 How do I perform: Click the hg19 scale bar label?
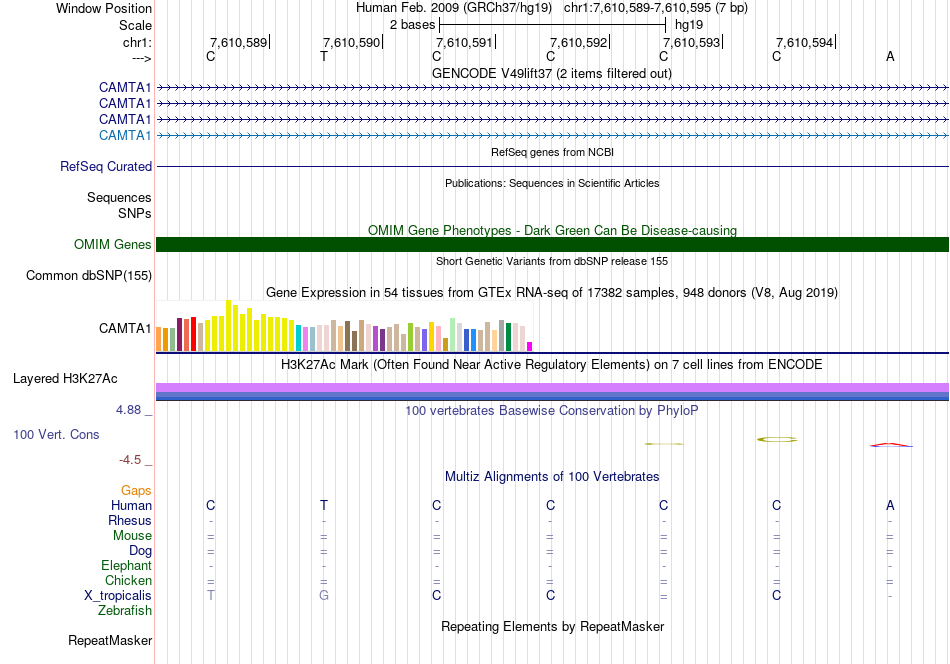pos(689,25)
